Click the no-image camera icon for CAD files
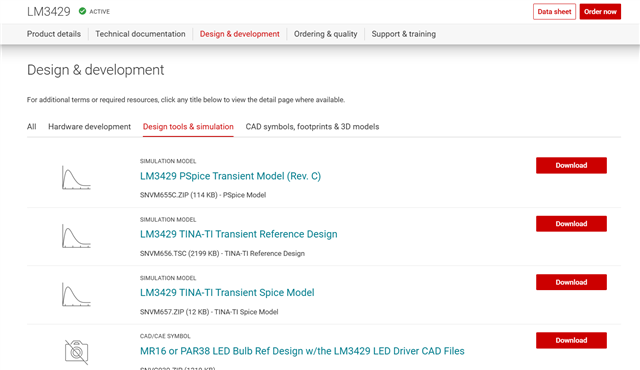 (76, 352)
